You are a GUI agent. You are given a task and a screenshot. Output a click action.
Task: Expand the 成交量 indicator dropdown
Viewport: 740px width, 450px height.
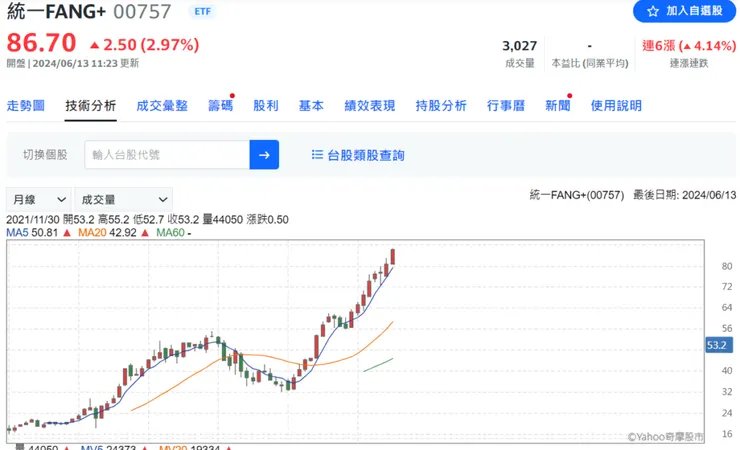pyautogui.click(x=124, y=200)
